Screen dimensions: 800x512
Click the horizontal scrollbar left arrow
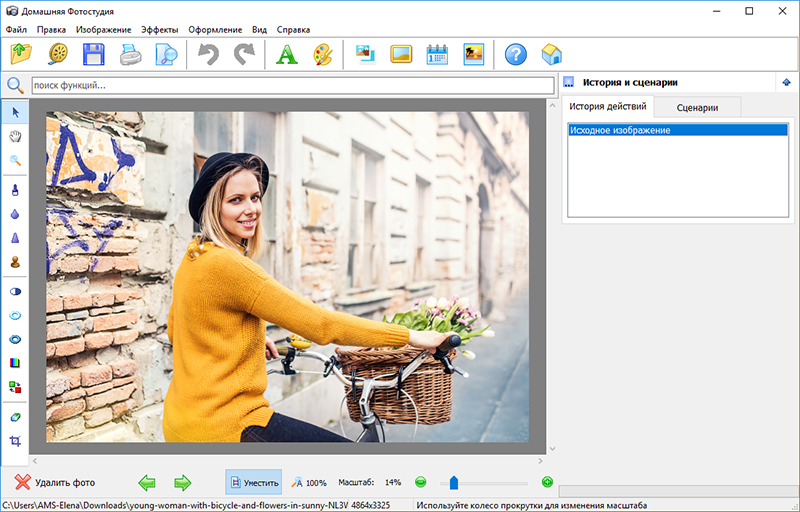pos(35,460)
